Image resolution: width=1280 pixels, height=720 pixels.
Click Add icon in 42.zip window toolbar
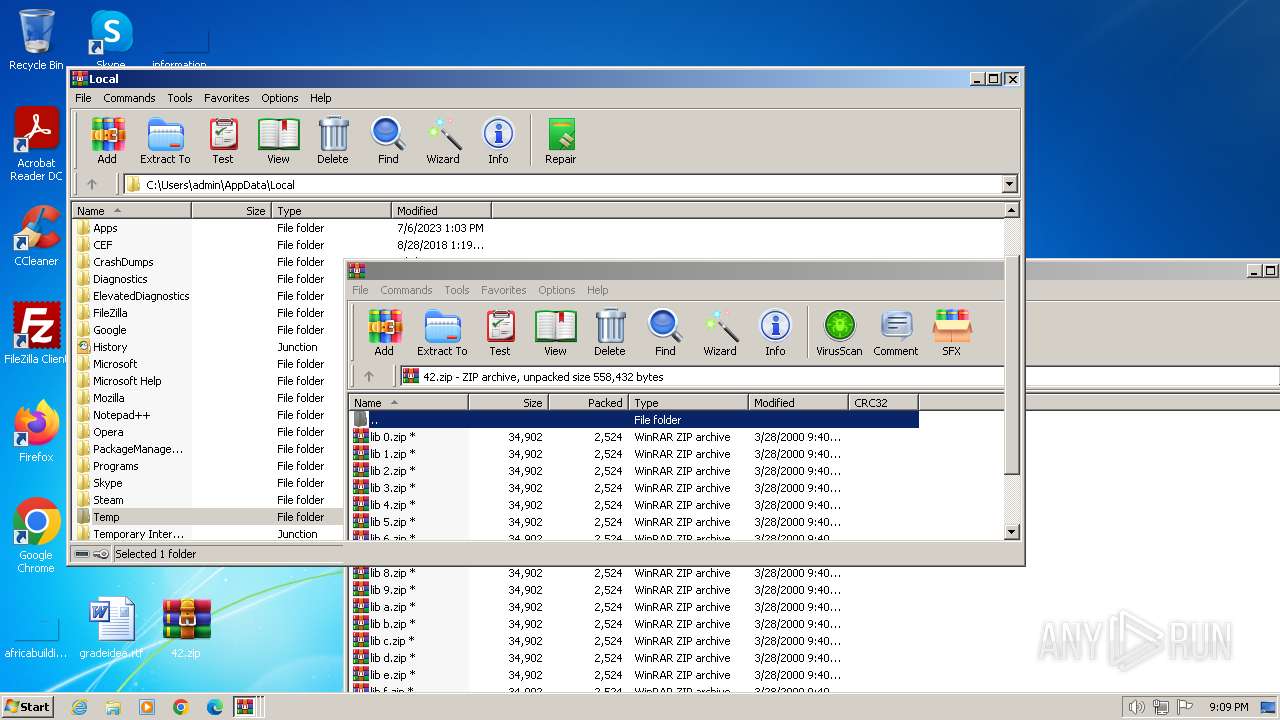(384, 333)
